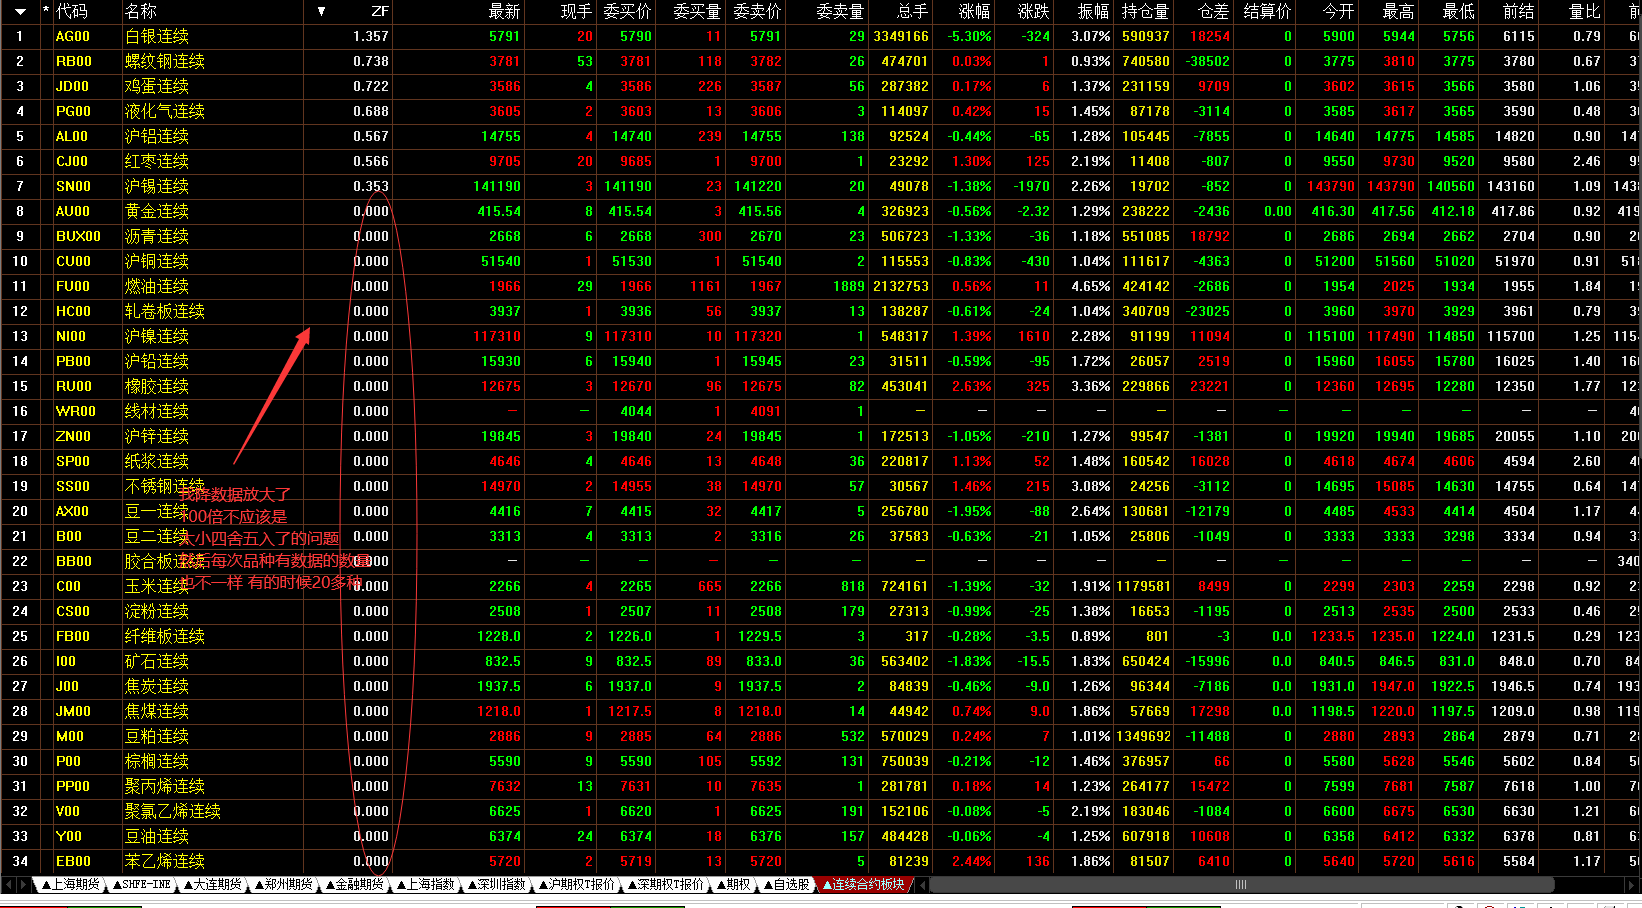The width and height of the screenshot is (1642, 908).
Task: Click the 螺纹钢连续 contract name
Action: tap(165, 61)
